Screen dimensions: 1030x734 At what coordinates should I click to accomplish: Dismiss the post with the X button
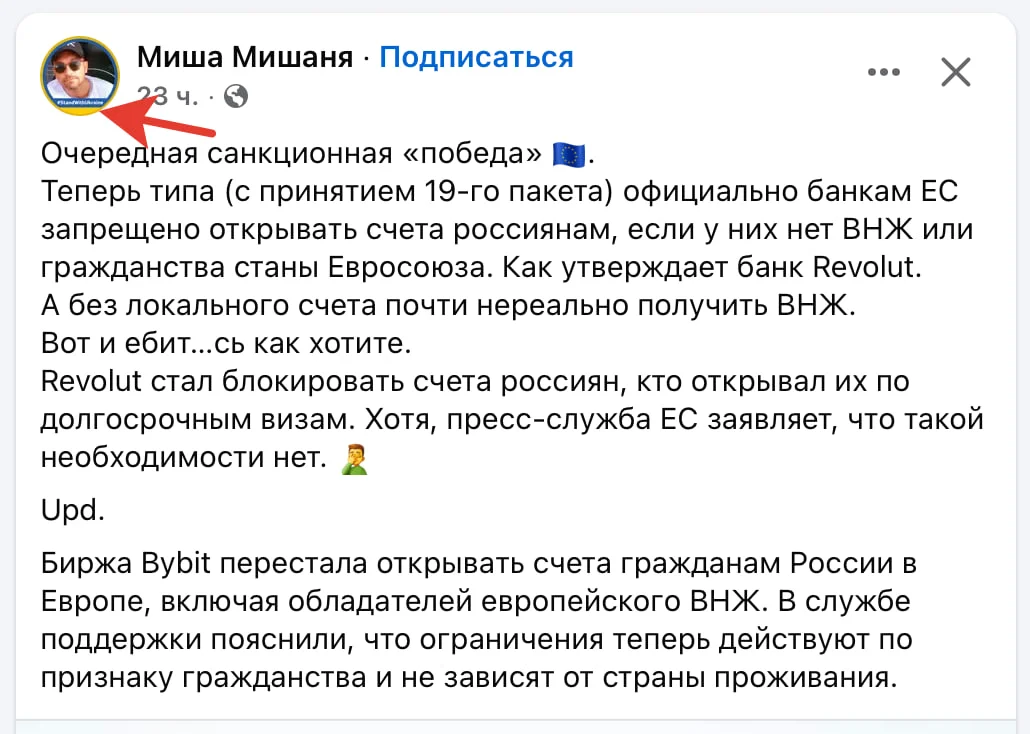[956, 71]
